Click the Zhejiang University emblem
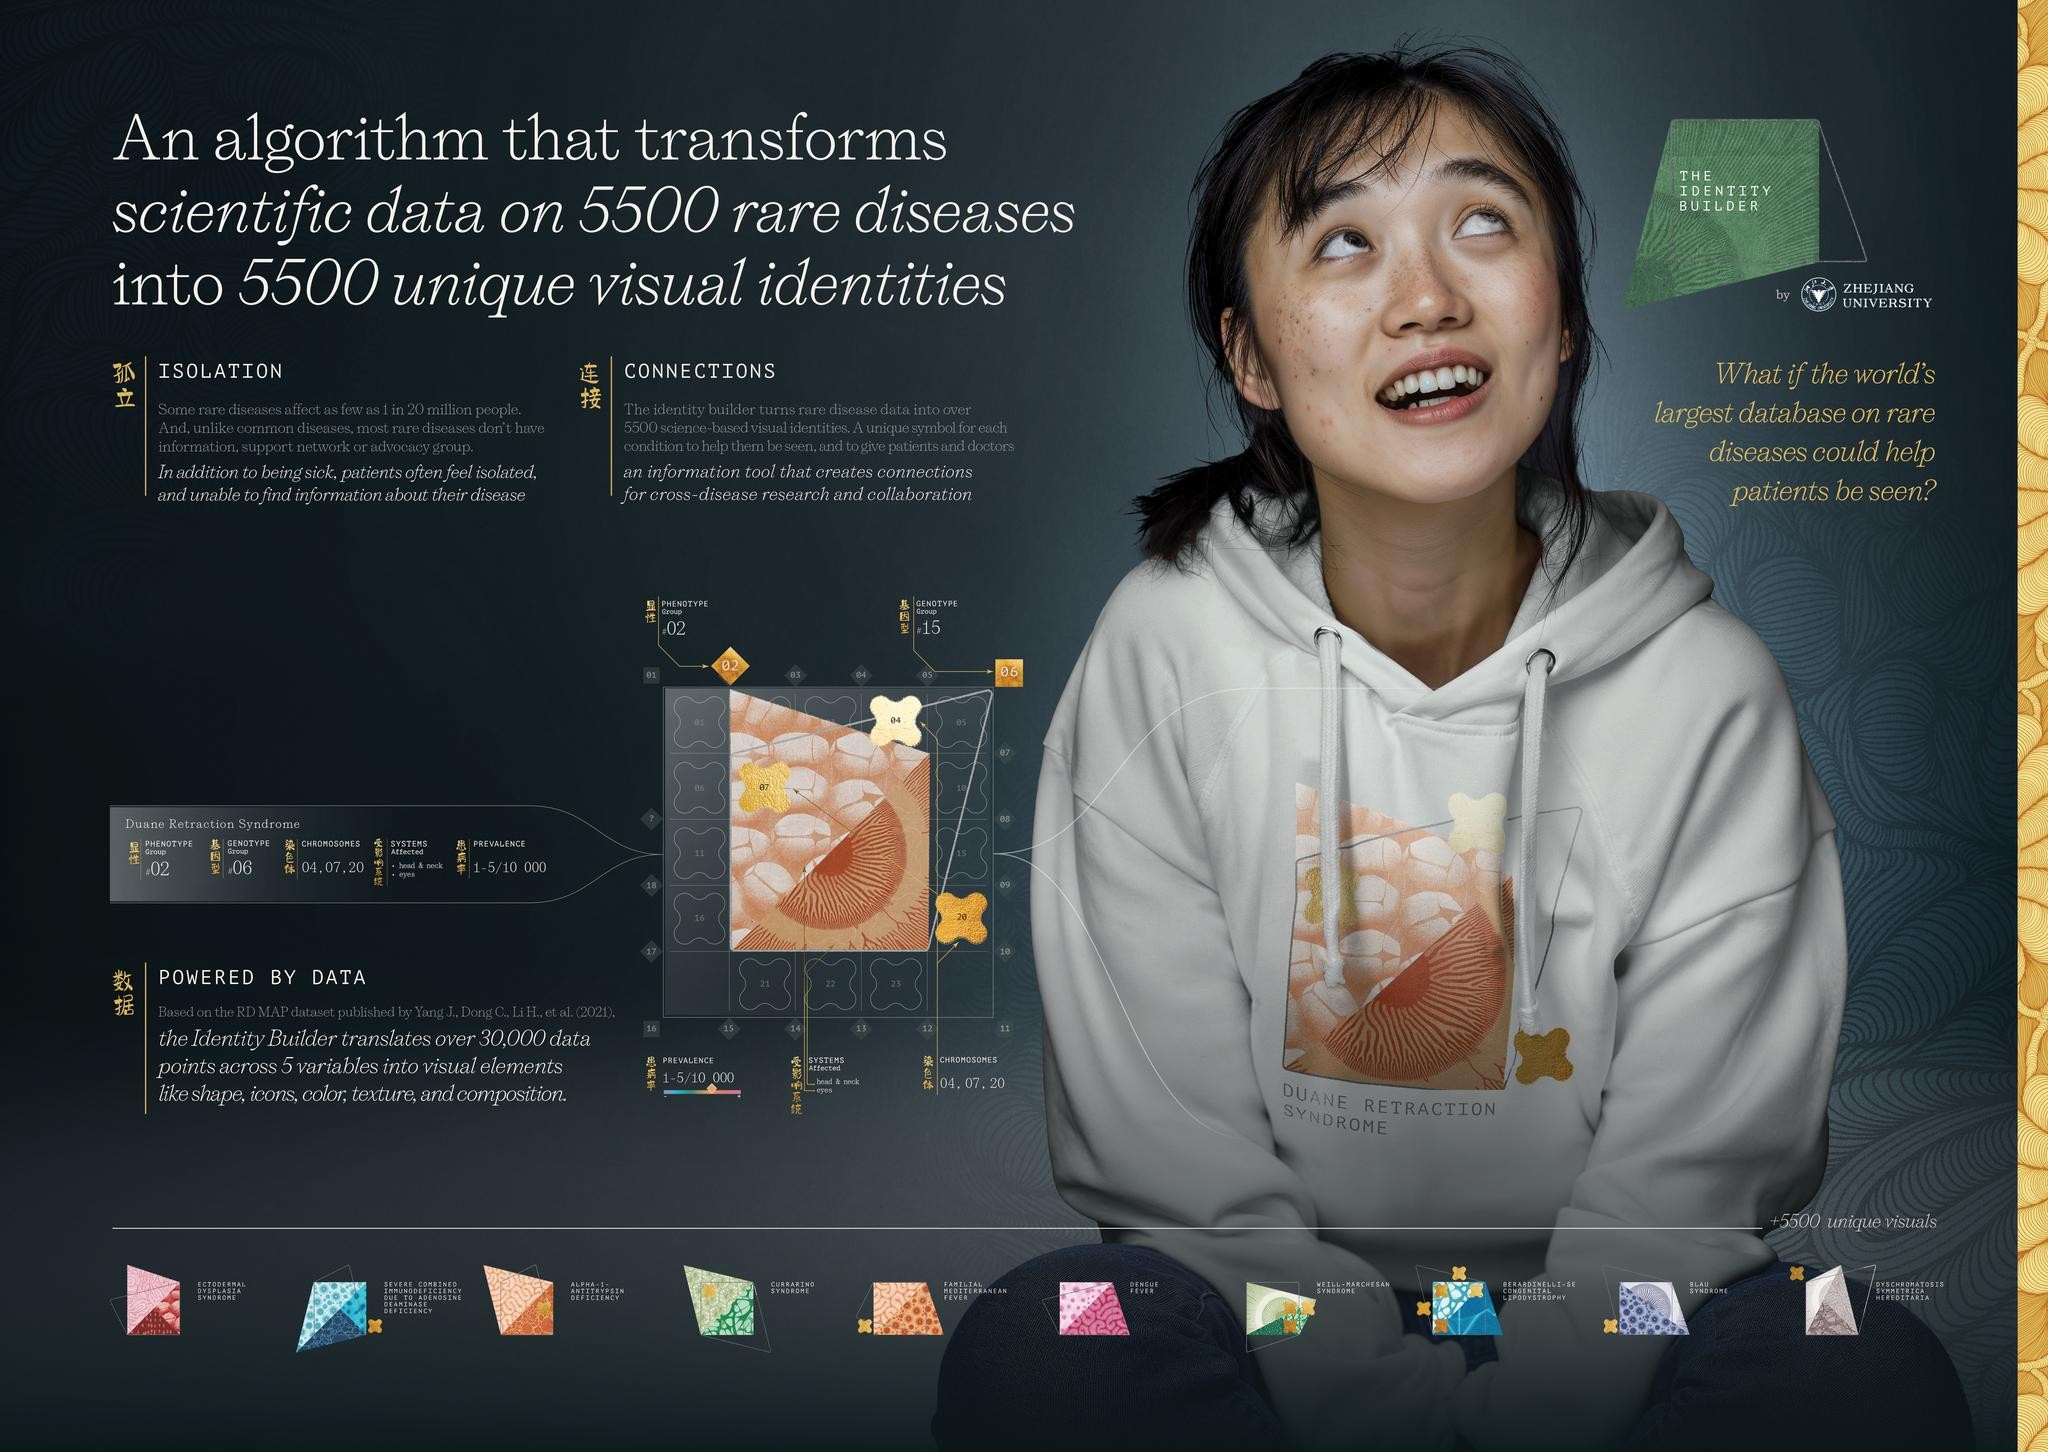 [1818, 295]
